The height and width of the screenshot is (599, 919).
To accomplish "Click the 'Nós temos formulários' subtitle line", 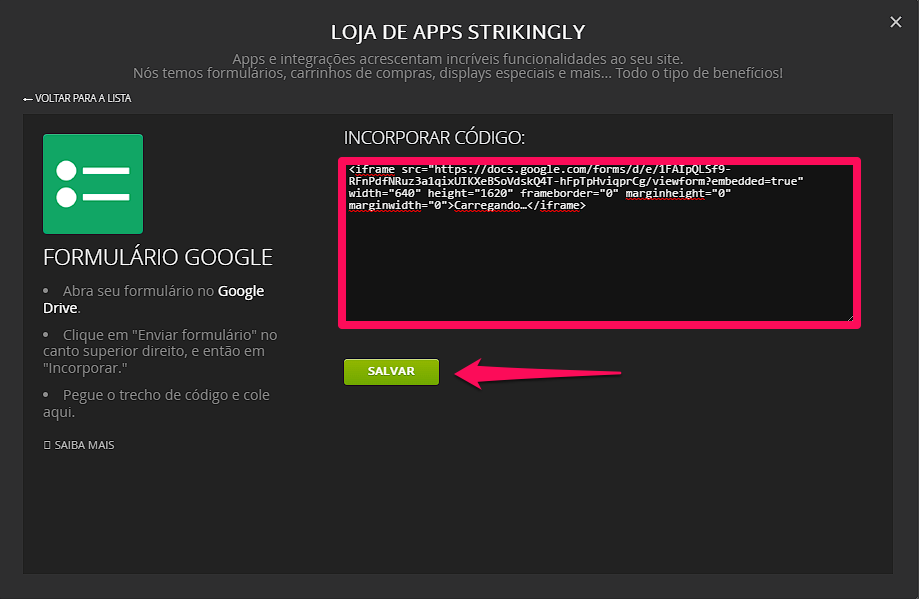I will 458,73.
